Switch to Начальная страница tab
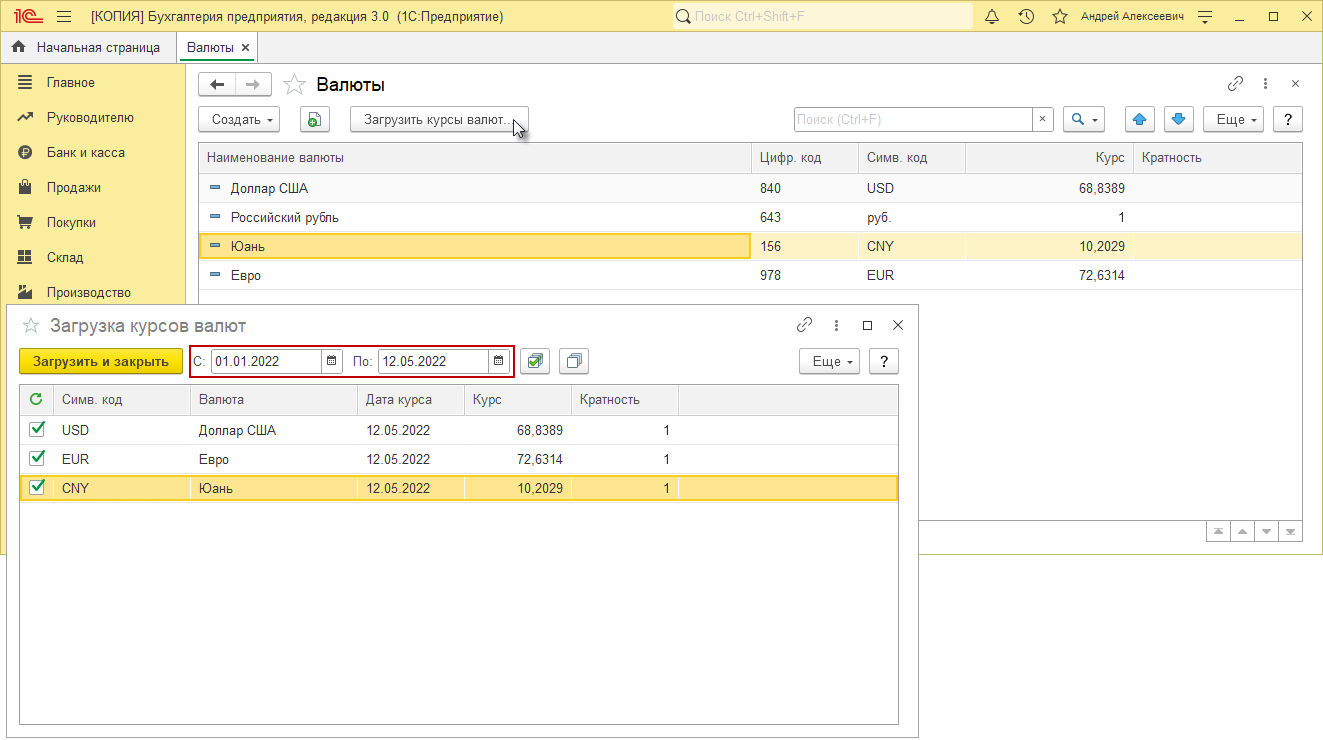Screen dimensions: 1323x740 (88, 47)
